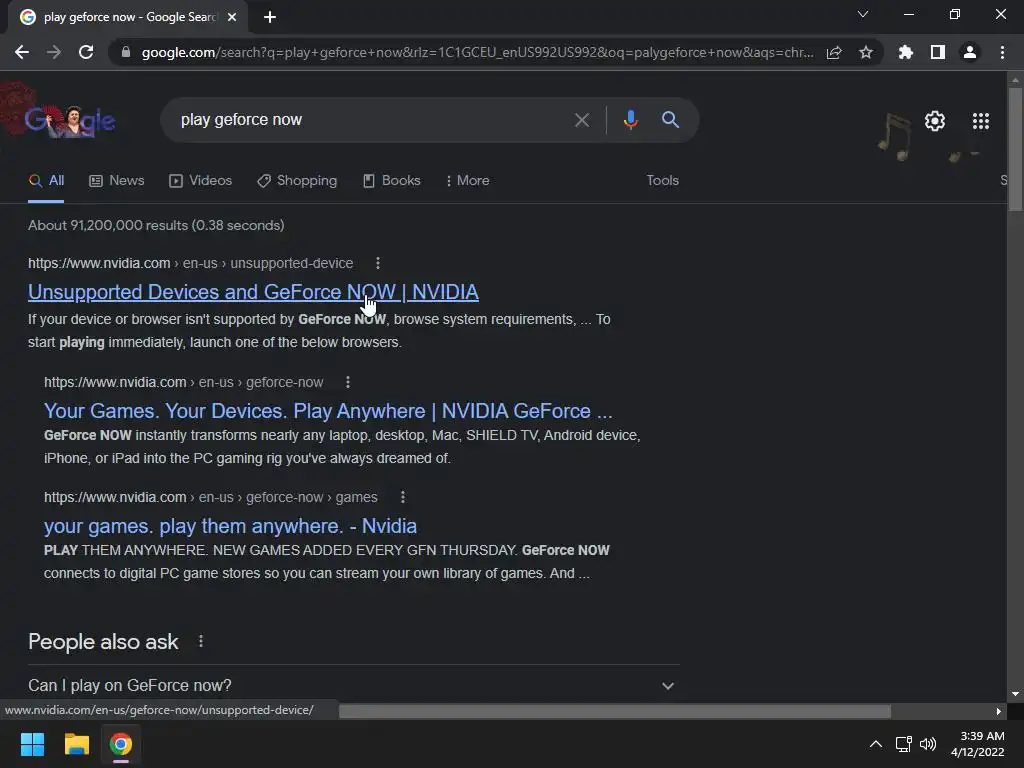
Task: Open 'Your Games. Your Devices. Play Anywhere' link
Action: coord(328,411)
